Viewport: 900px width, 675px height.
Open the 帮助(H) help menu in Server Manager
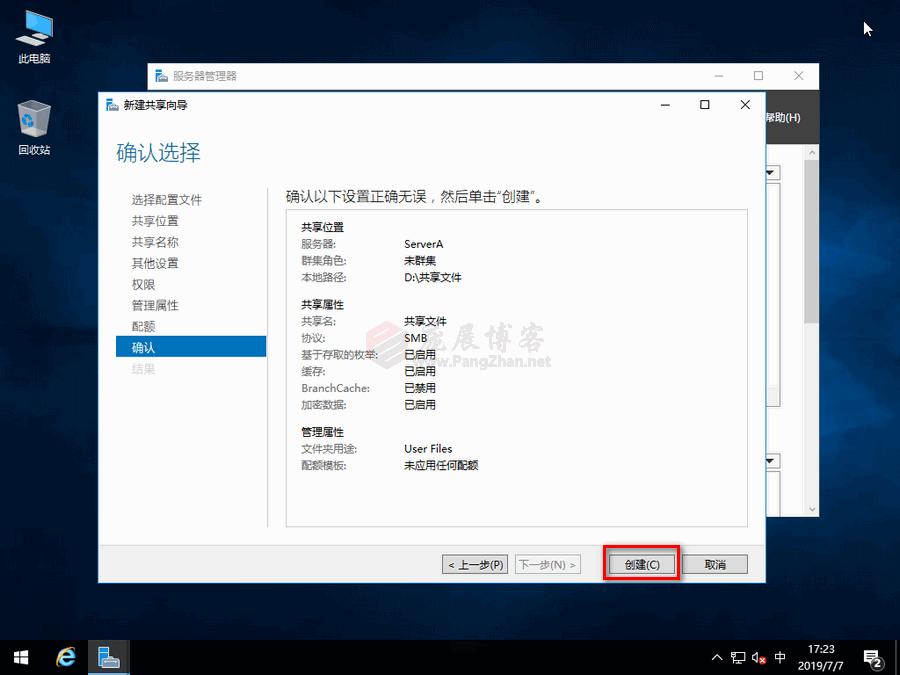click(x=783, y=118)
